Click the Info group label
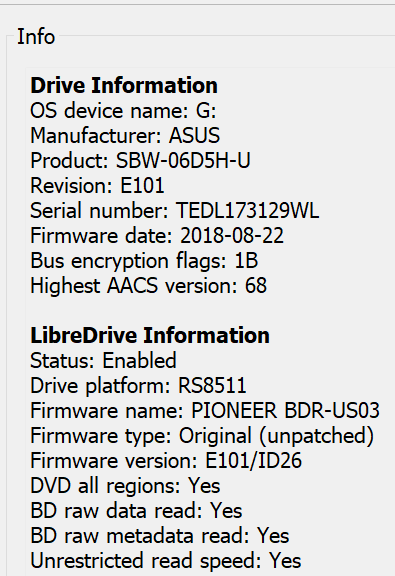The height and width of the screenshot is (576, 395). click(36, 37)
